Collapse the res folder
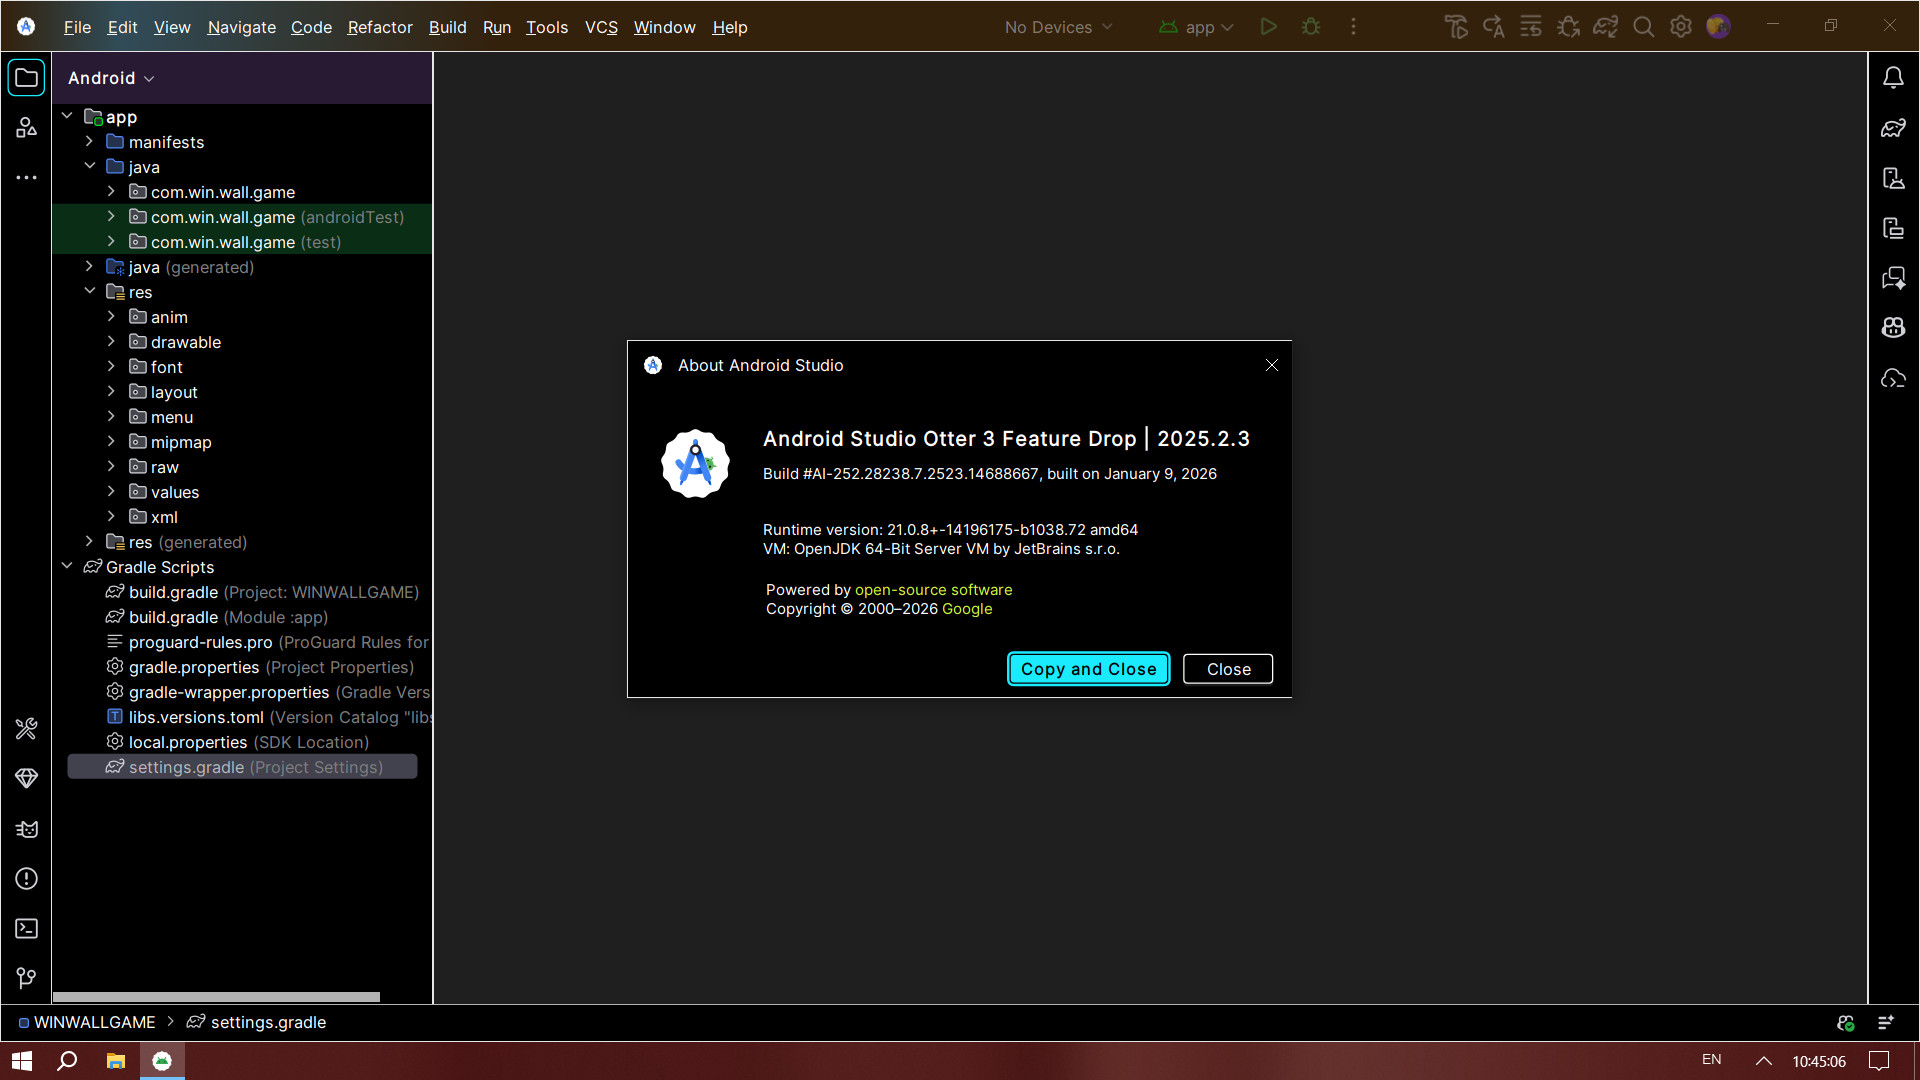Viewport: 1920px width, 1080px height. (x=90, y=291)
